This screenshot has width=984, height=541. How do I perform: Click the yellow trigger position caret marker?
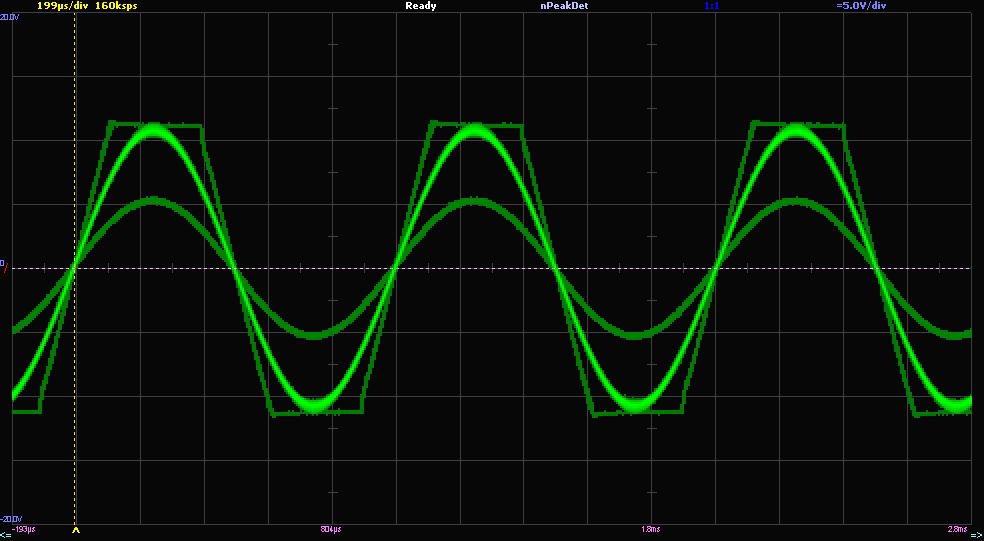point(76,531)
